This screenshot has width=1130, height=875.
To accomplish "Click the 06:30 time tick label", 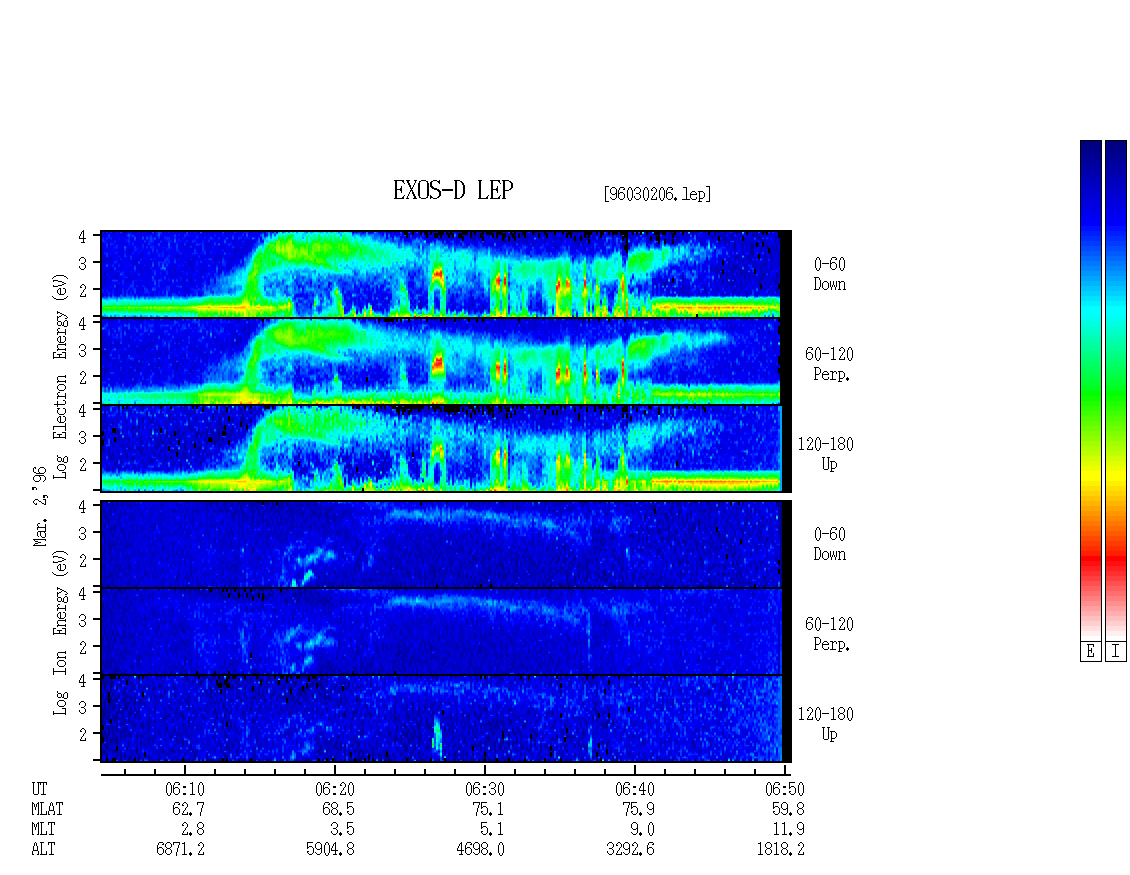I will tap(485, 789).
